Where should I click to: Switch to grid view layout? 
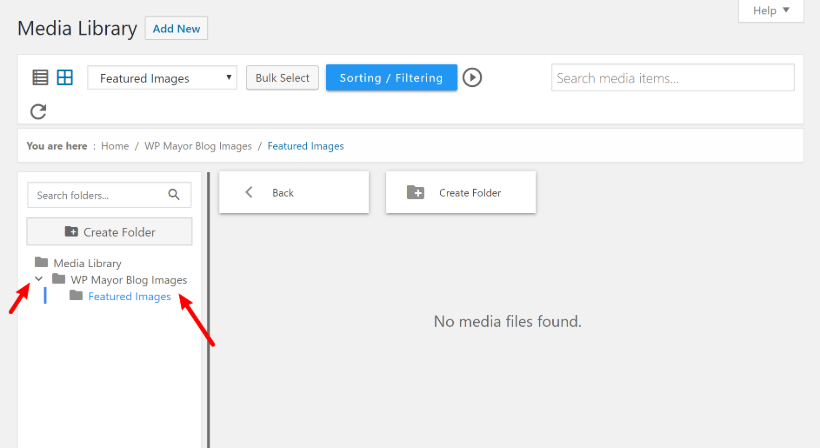(x=65, y=77)
